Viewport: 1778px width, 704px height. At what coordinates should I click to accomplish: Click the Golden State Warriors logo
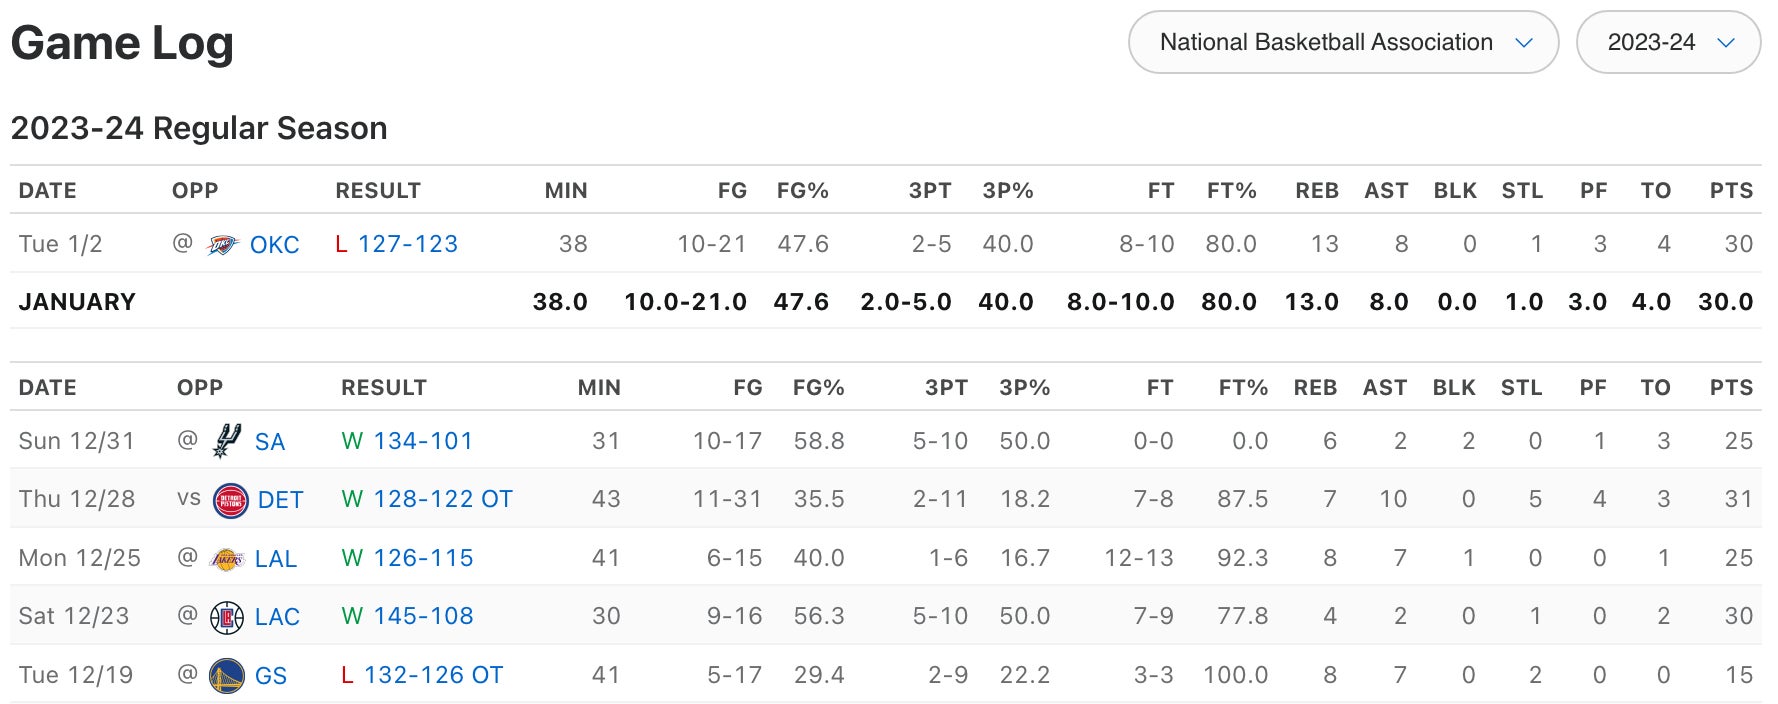point(227,675)
